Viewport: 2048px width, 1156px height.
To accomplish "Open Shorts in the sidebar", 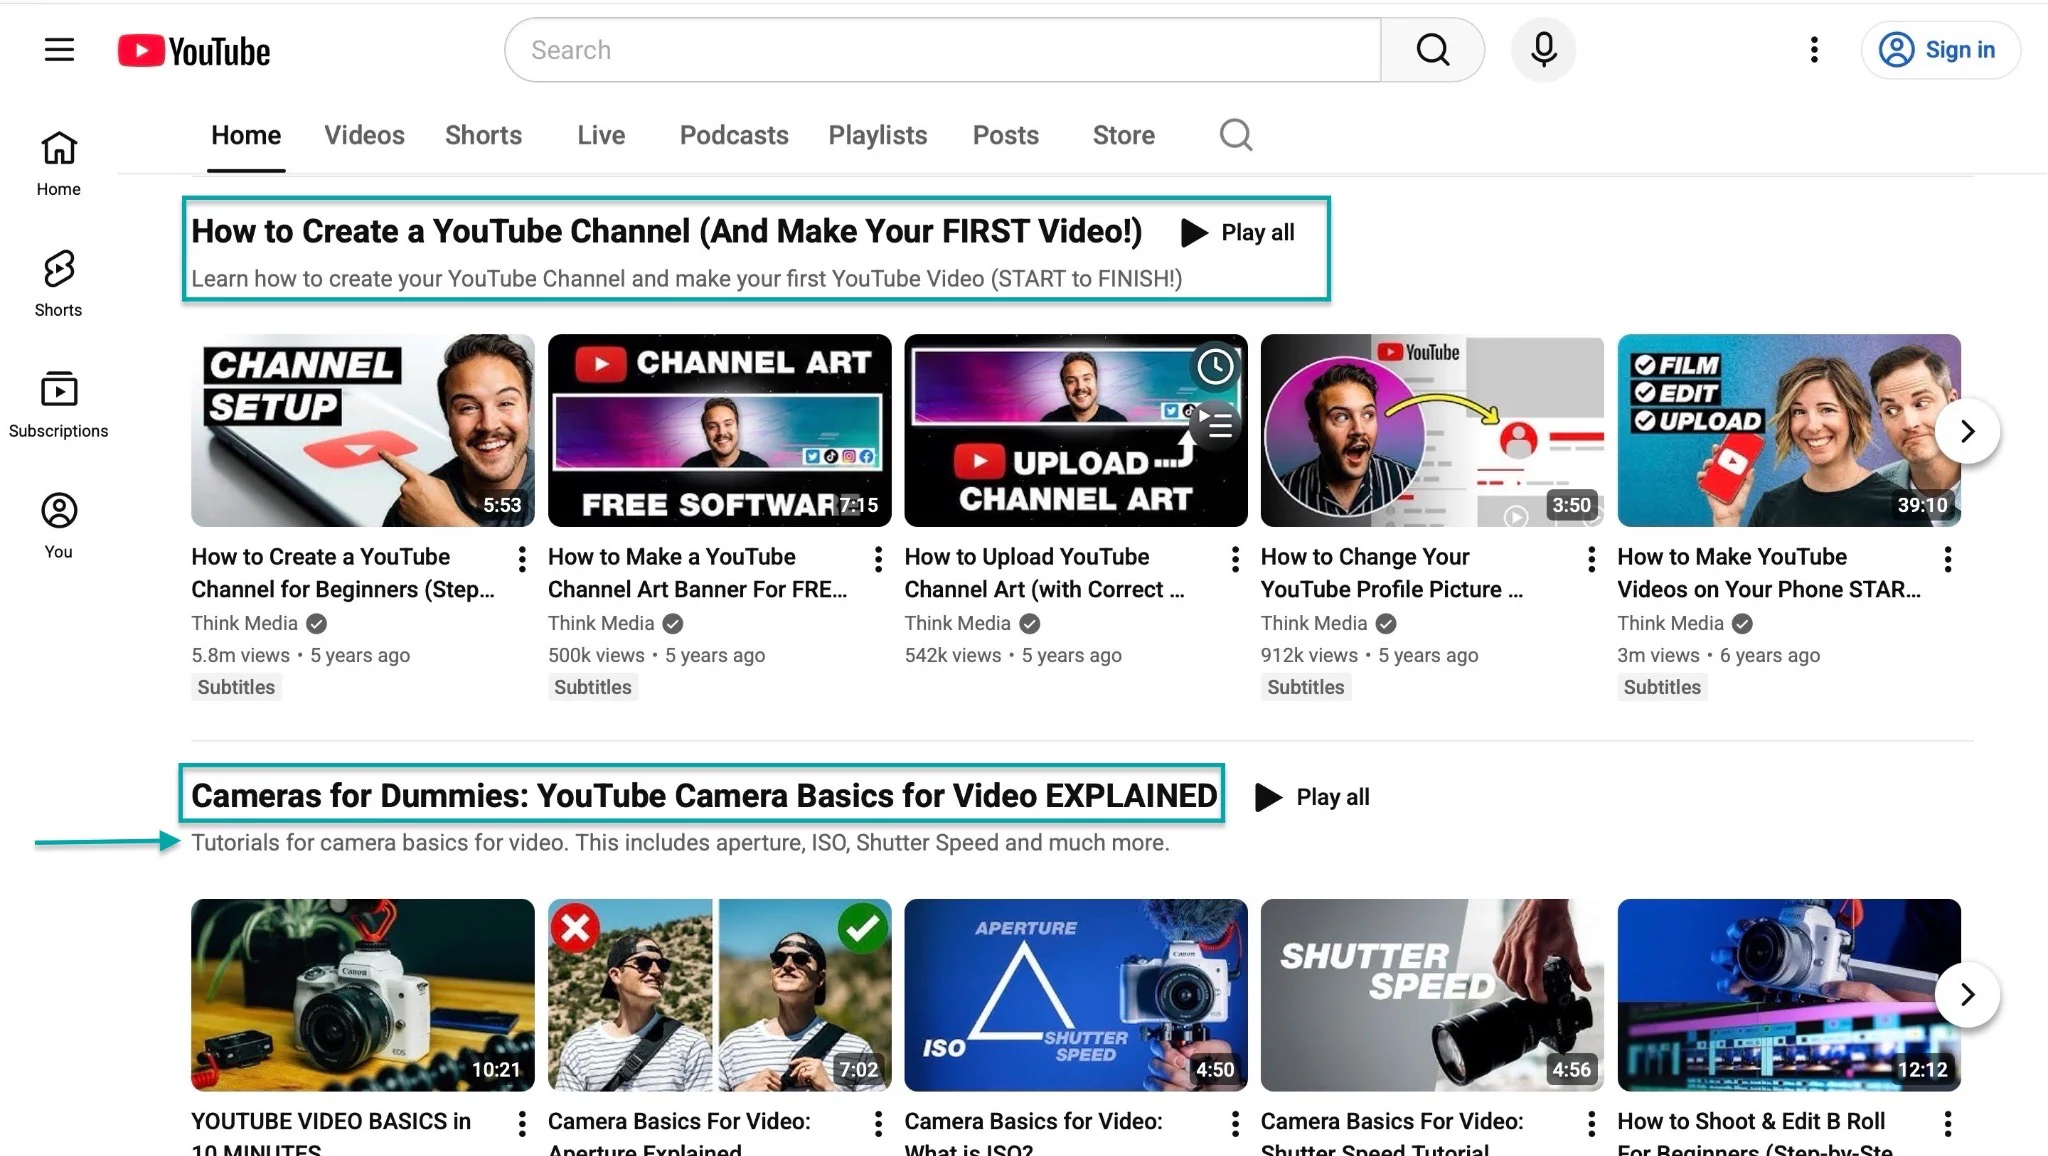I will click(x=59, y=285).
